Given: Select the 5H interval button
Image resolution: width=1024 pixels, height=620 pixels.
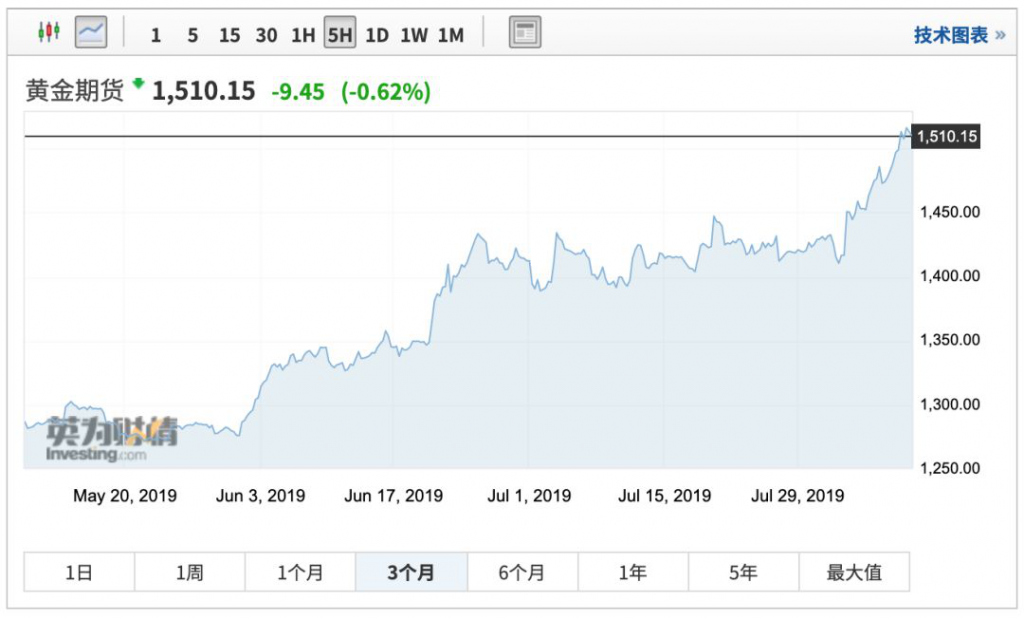Looking at the screenshot, I should 340,35.
